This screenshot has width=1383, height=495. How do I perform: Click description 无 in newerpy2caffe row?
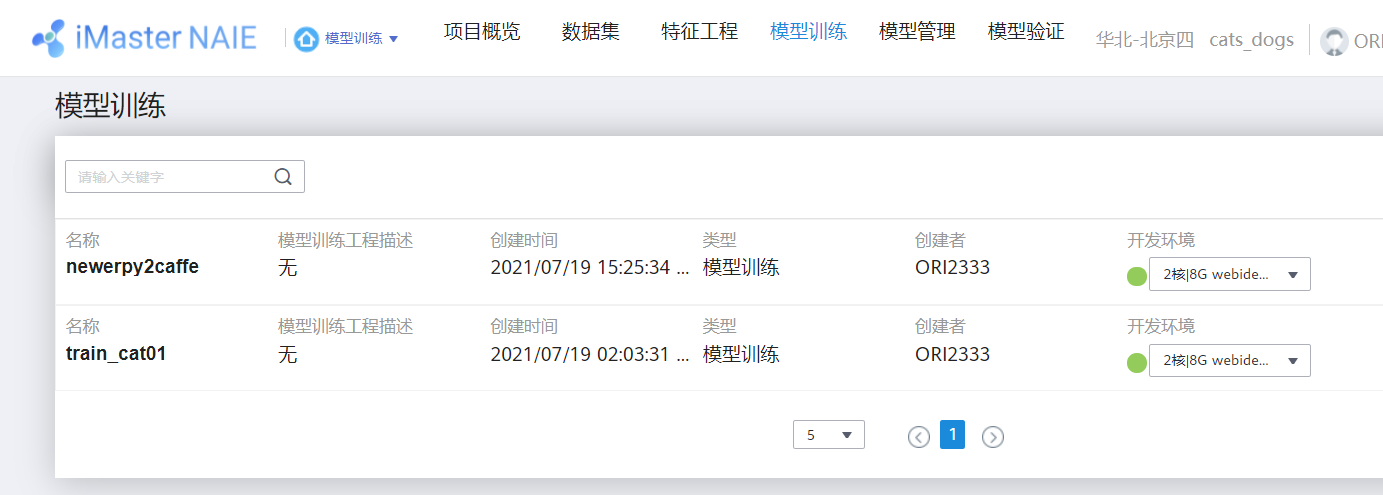click(x=288, y=267)
